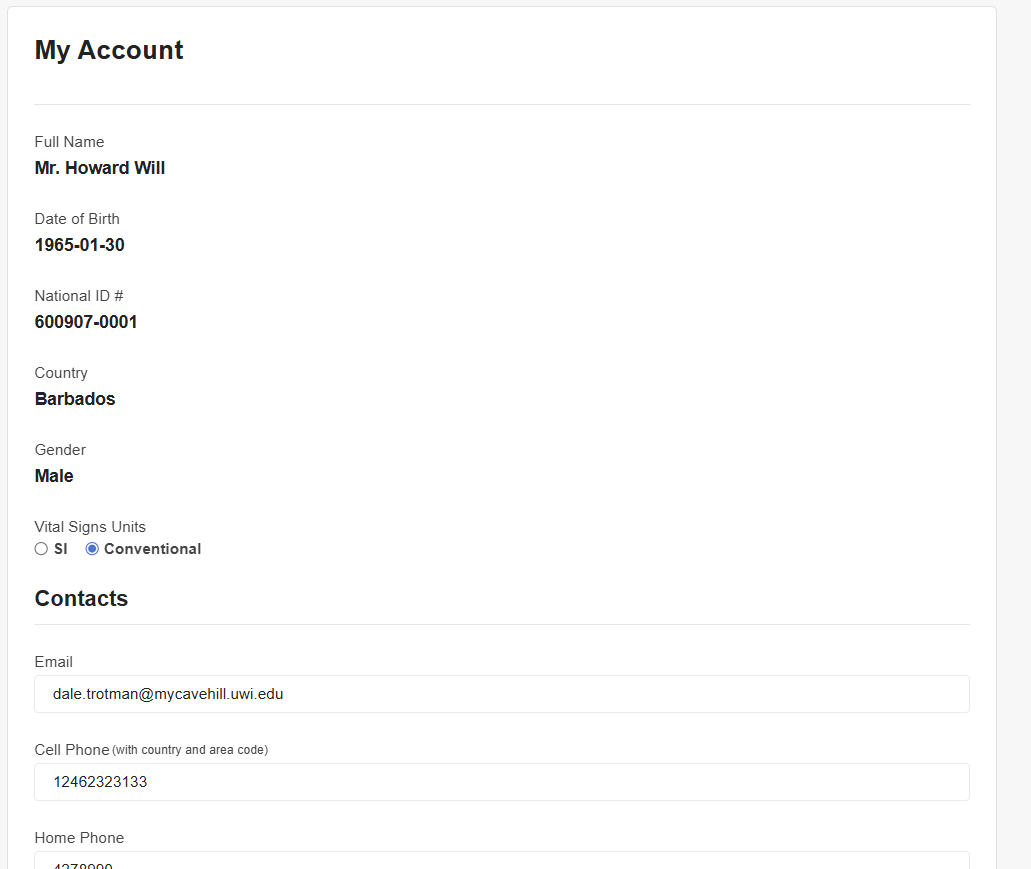Click the Contacts section heading
1031x869 pixels.
tap(81, 598)
